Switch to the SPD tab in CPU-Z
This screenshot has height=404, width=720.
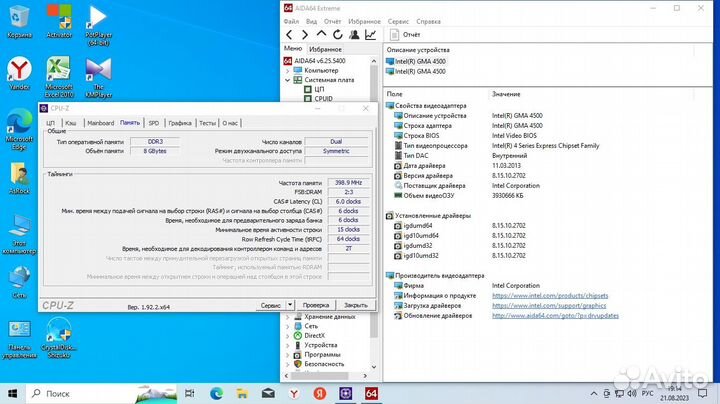(154, 123)
